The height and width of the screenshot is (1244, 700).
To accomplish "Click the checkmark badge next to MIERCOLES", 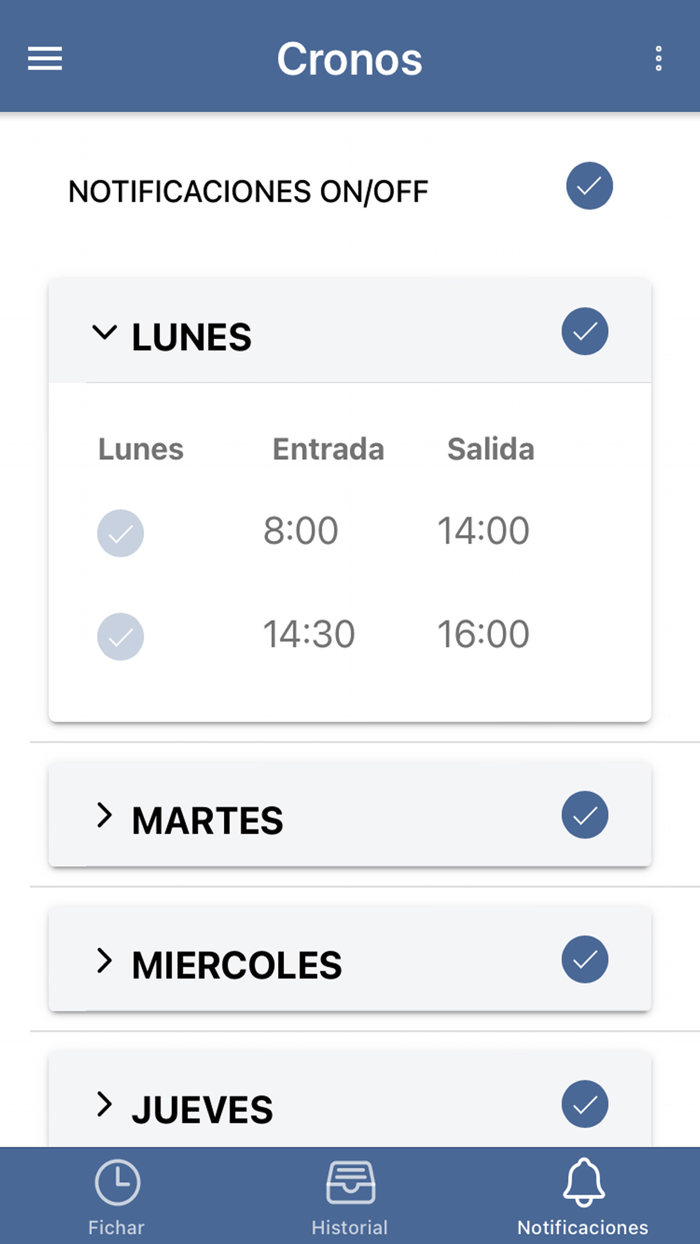I will click(585, 960).
